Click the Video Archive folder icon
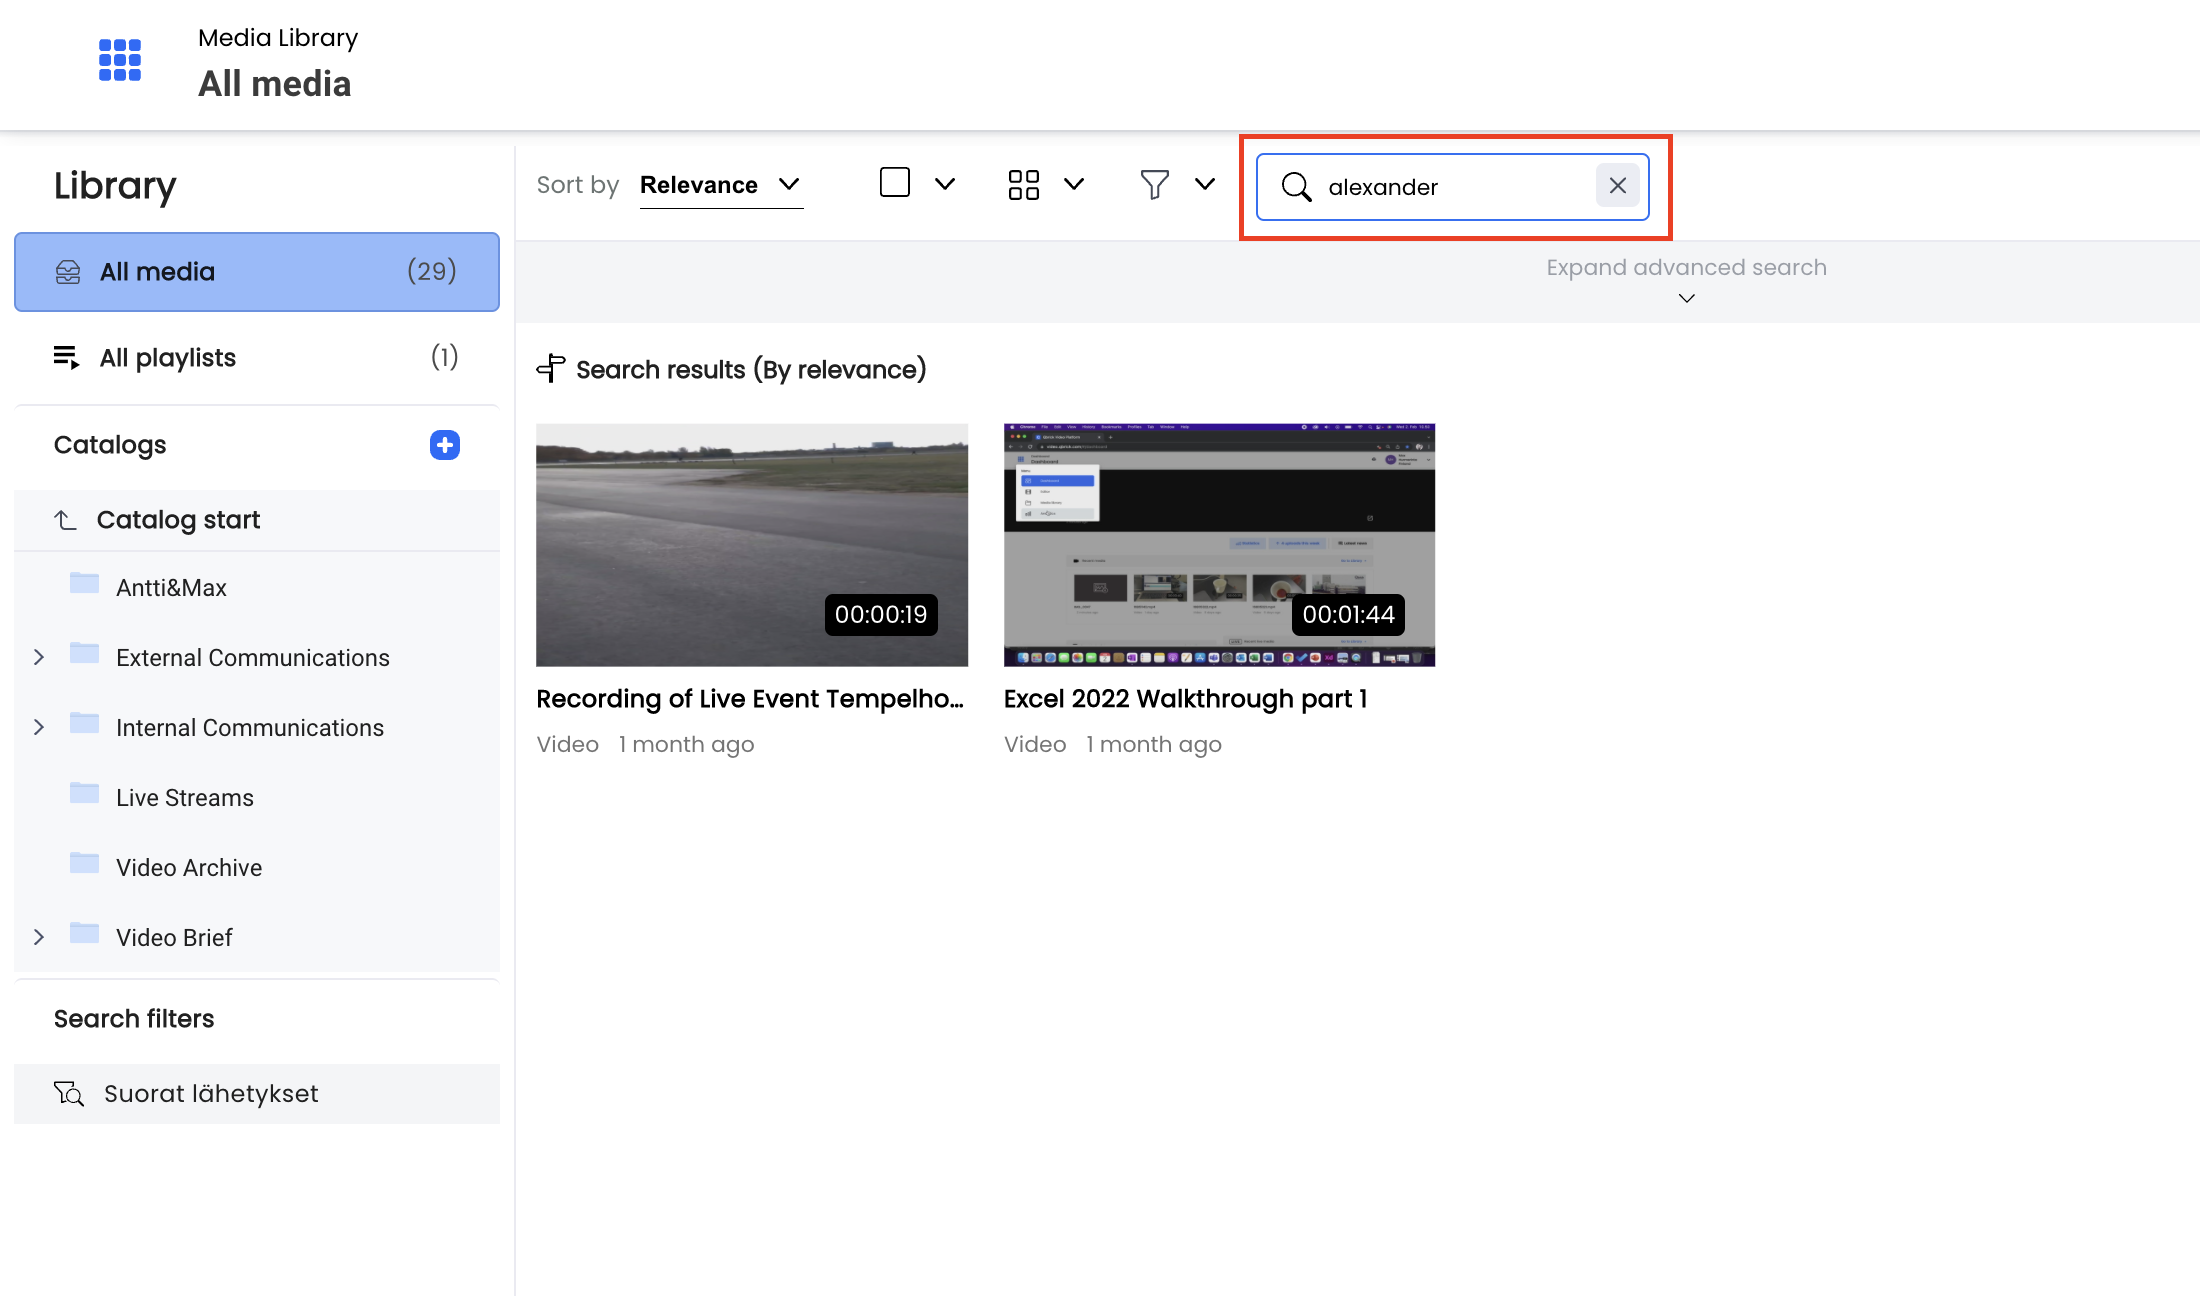Screen dimensions: 2200x1296 tap(84, 863)
